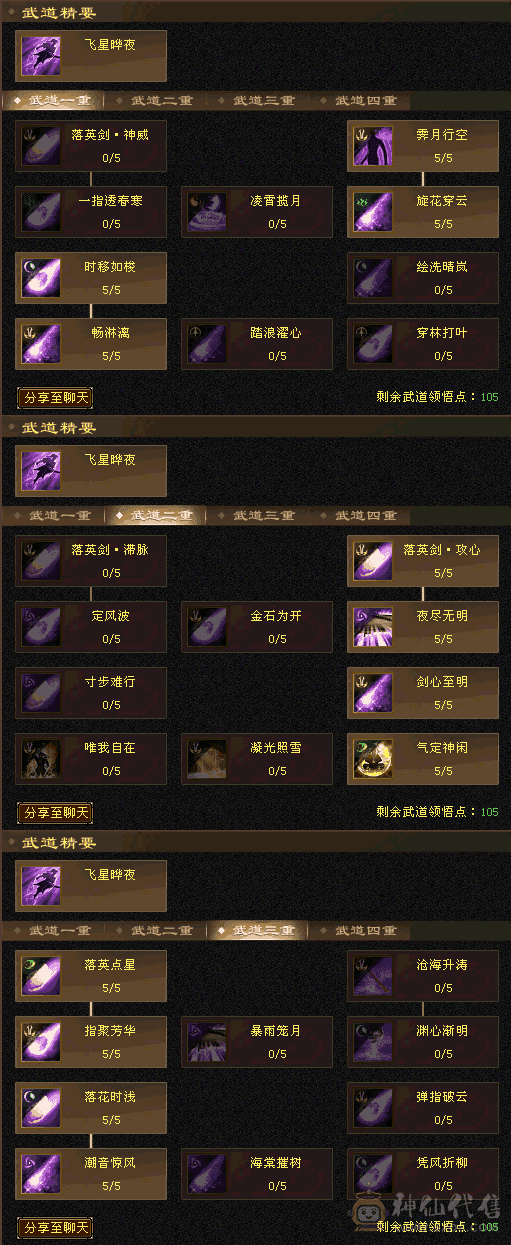Select the 落英剑·攻心 skill slot
This screenshot has height=1245, width=511.
coord(423,562)
